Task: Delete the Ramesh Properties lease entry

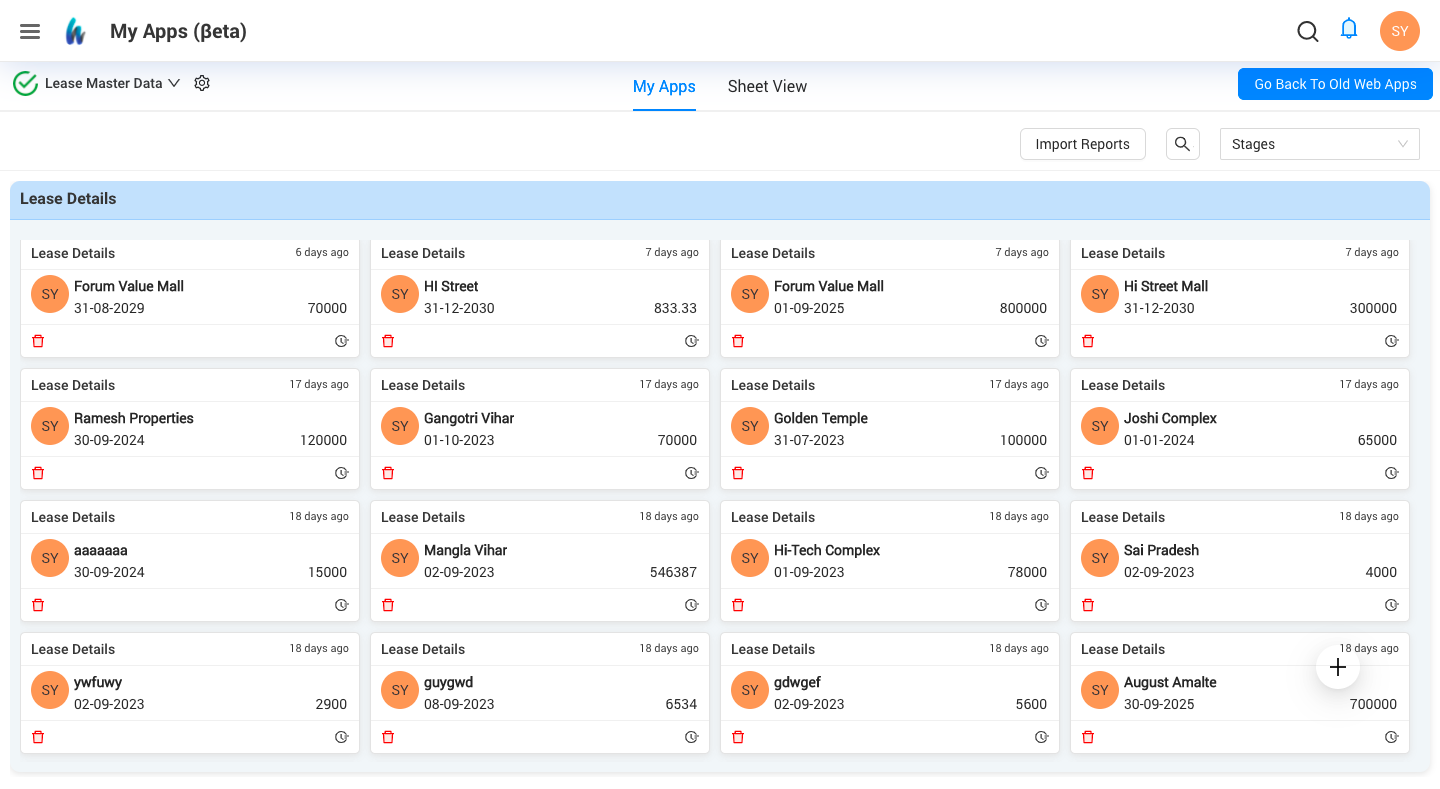Action: [37, 473]
